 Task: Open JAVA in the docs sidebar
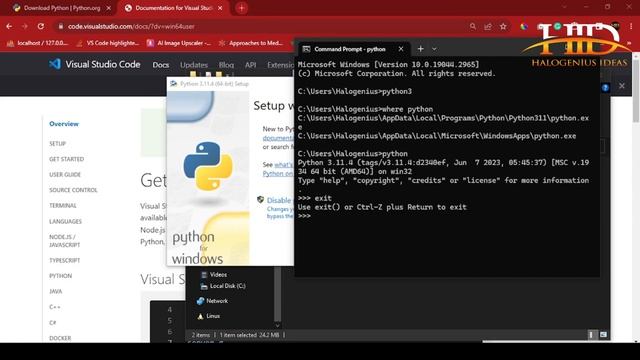coord(56,291)
